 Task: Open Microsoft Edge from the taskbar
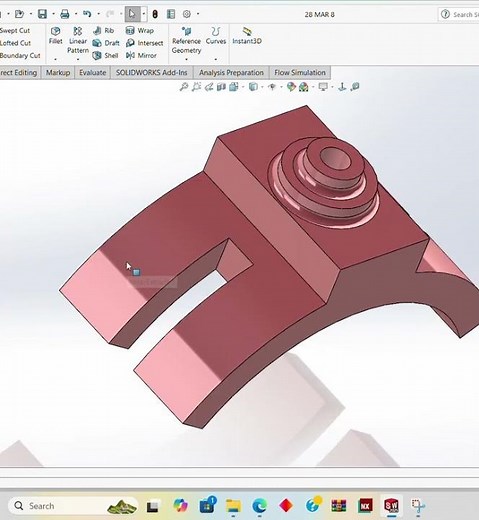[x=259, y=506]
